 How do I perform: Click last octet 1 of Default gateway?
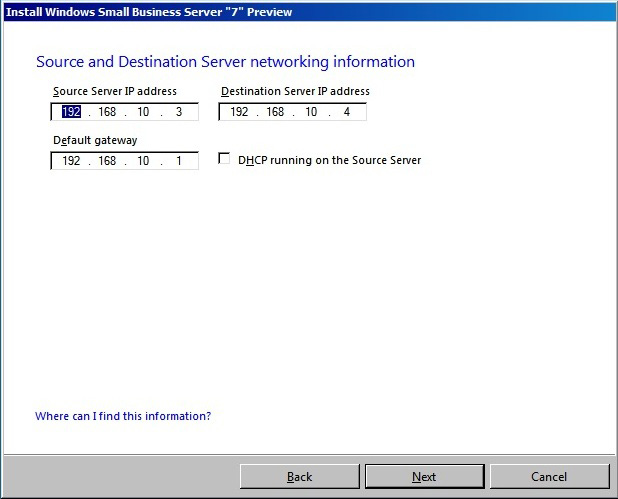tap(179, 160)
